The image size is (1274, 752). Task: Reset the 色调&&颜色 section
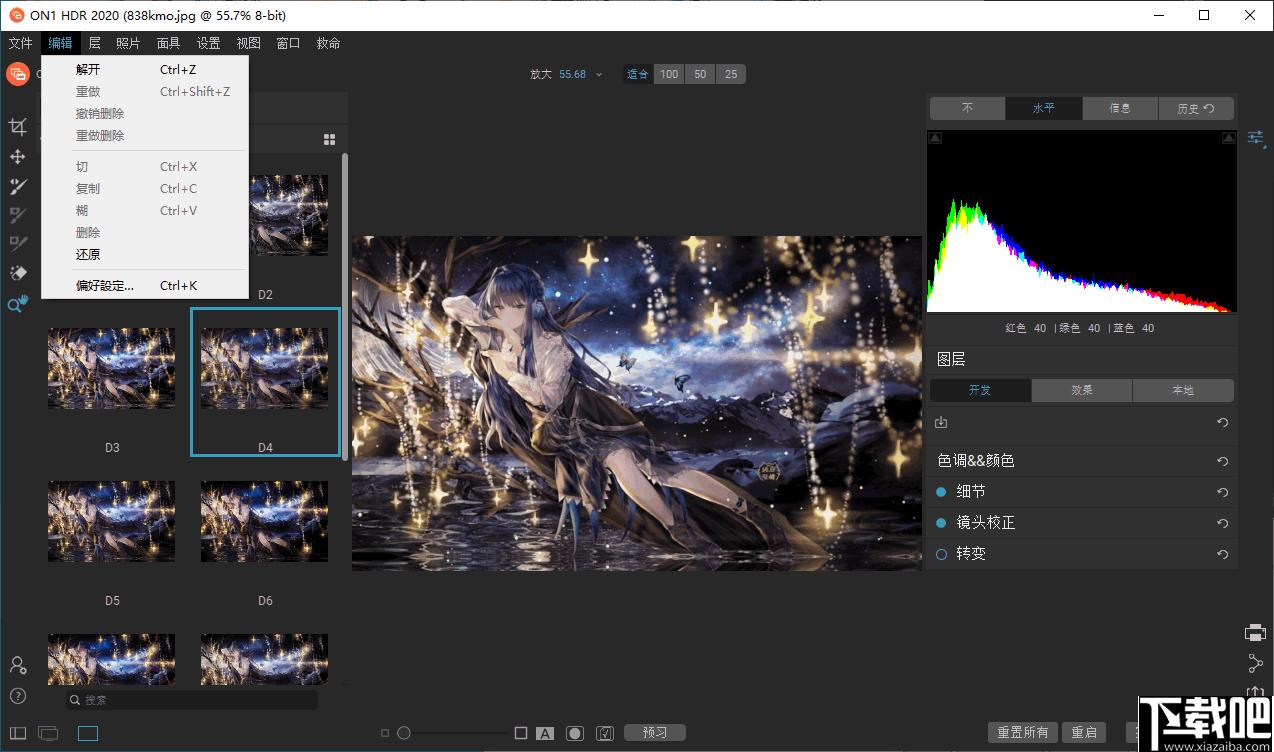pos(1222,461)
